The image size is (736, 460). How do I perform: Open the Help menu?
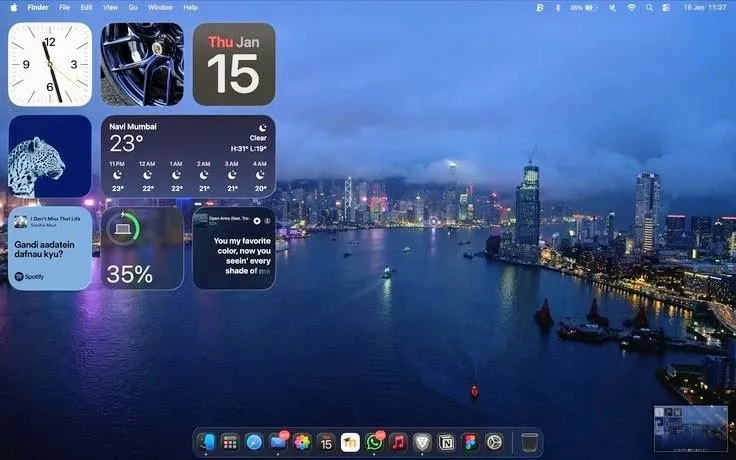190,8
